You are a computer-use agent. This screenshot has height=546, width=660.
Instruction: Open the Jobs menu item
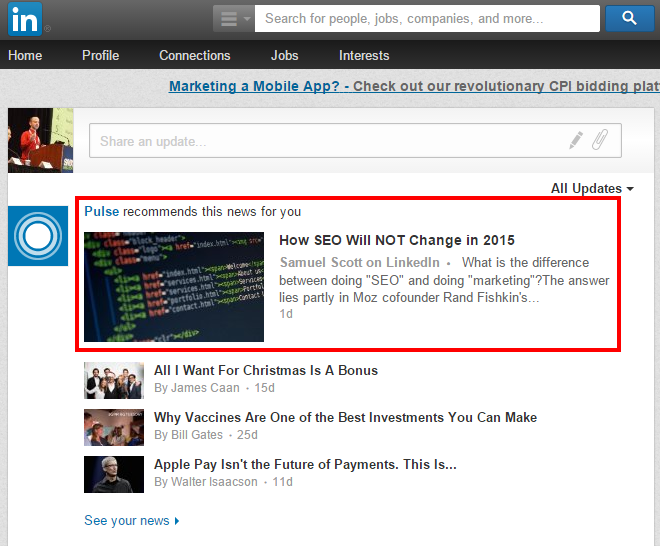pyautogui.click(x=285, y=55)
